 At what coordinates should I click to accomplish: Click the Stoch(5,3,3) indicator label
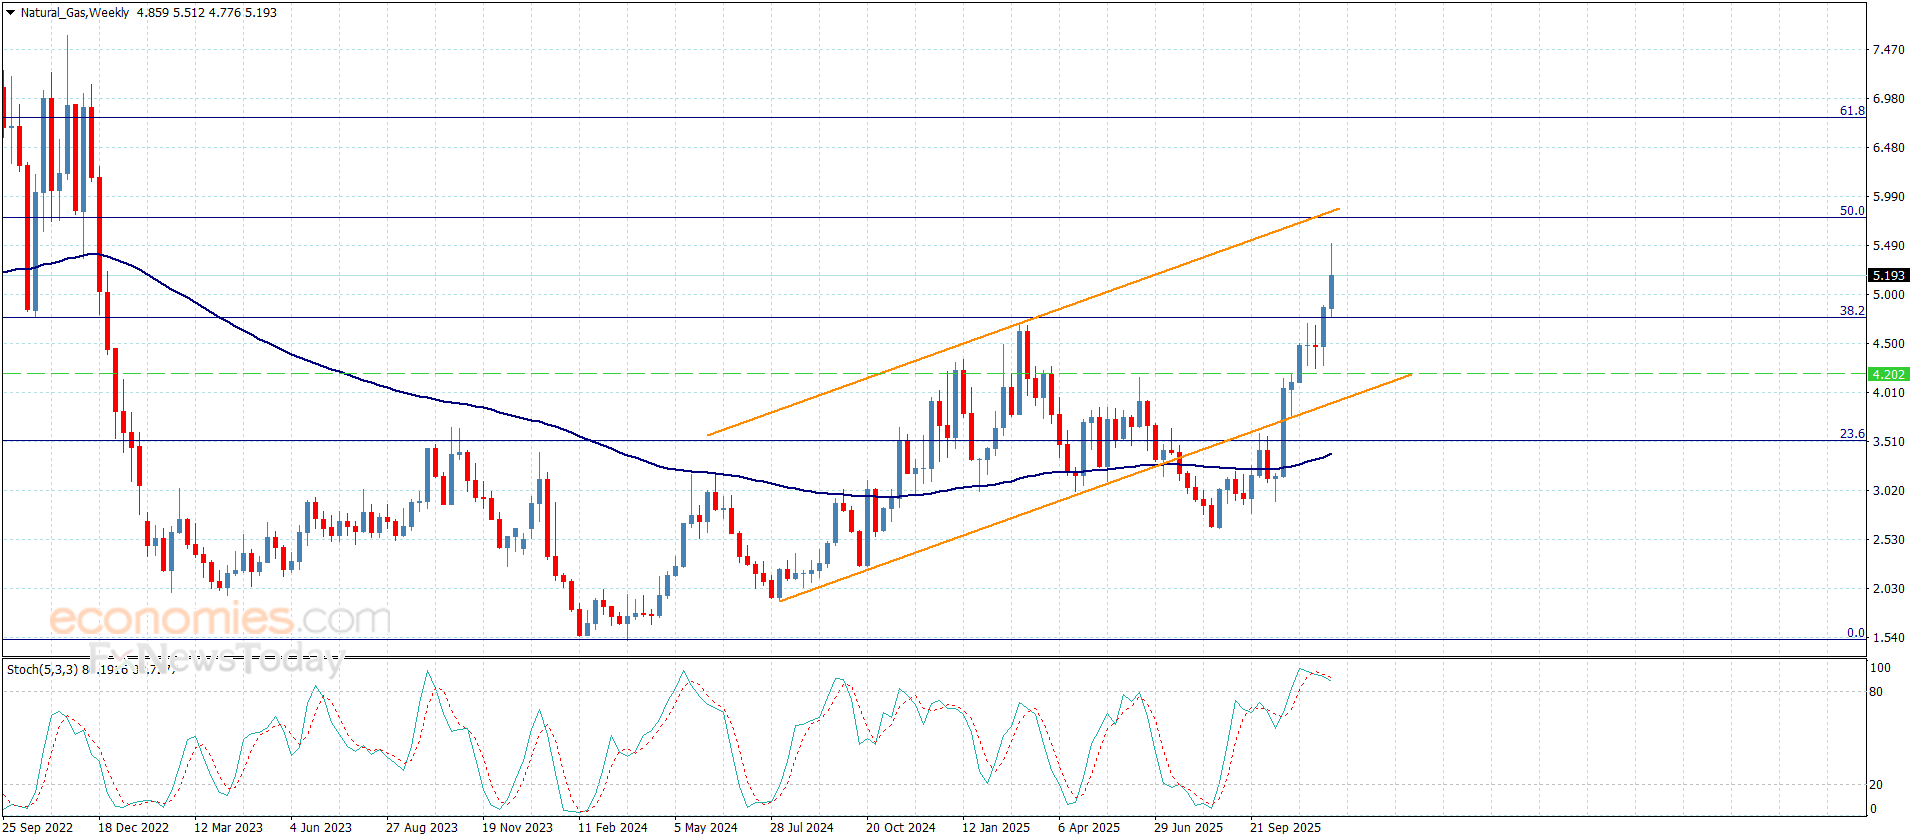[42, 669]
